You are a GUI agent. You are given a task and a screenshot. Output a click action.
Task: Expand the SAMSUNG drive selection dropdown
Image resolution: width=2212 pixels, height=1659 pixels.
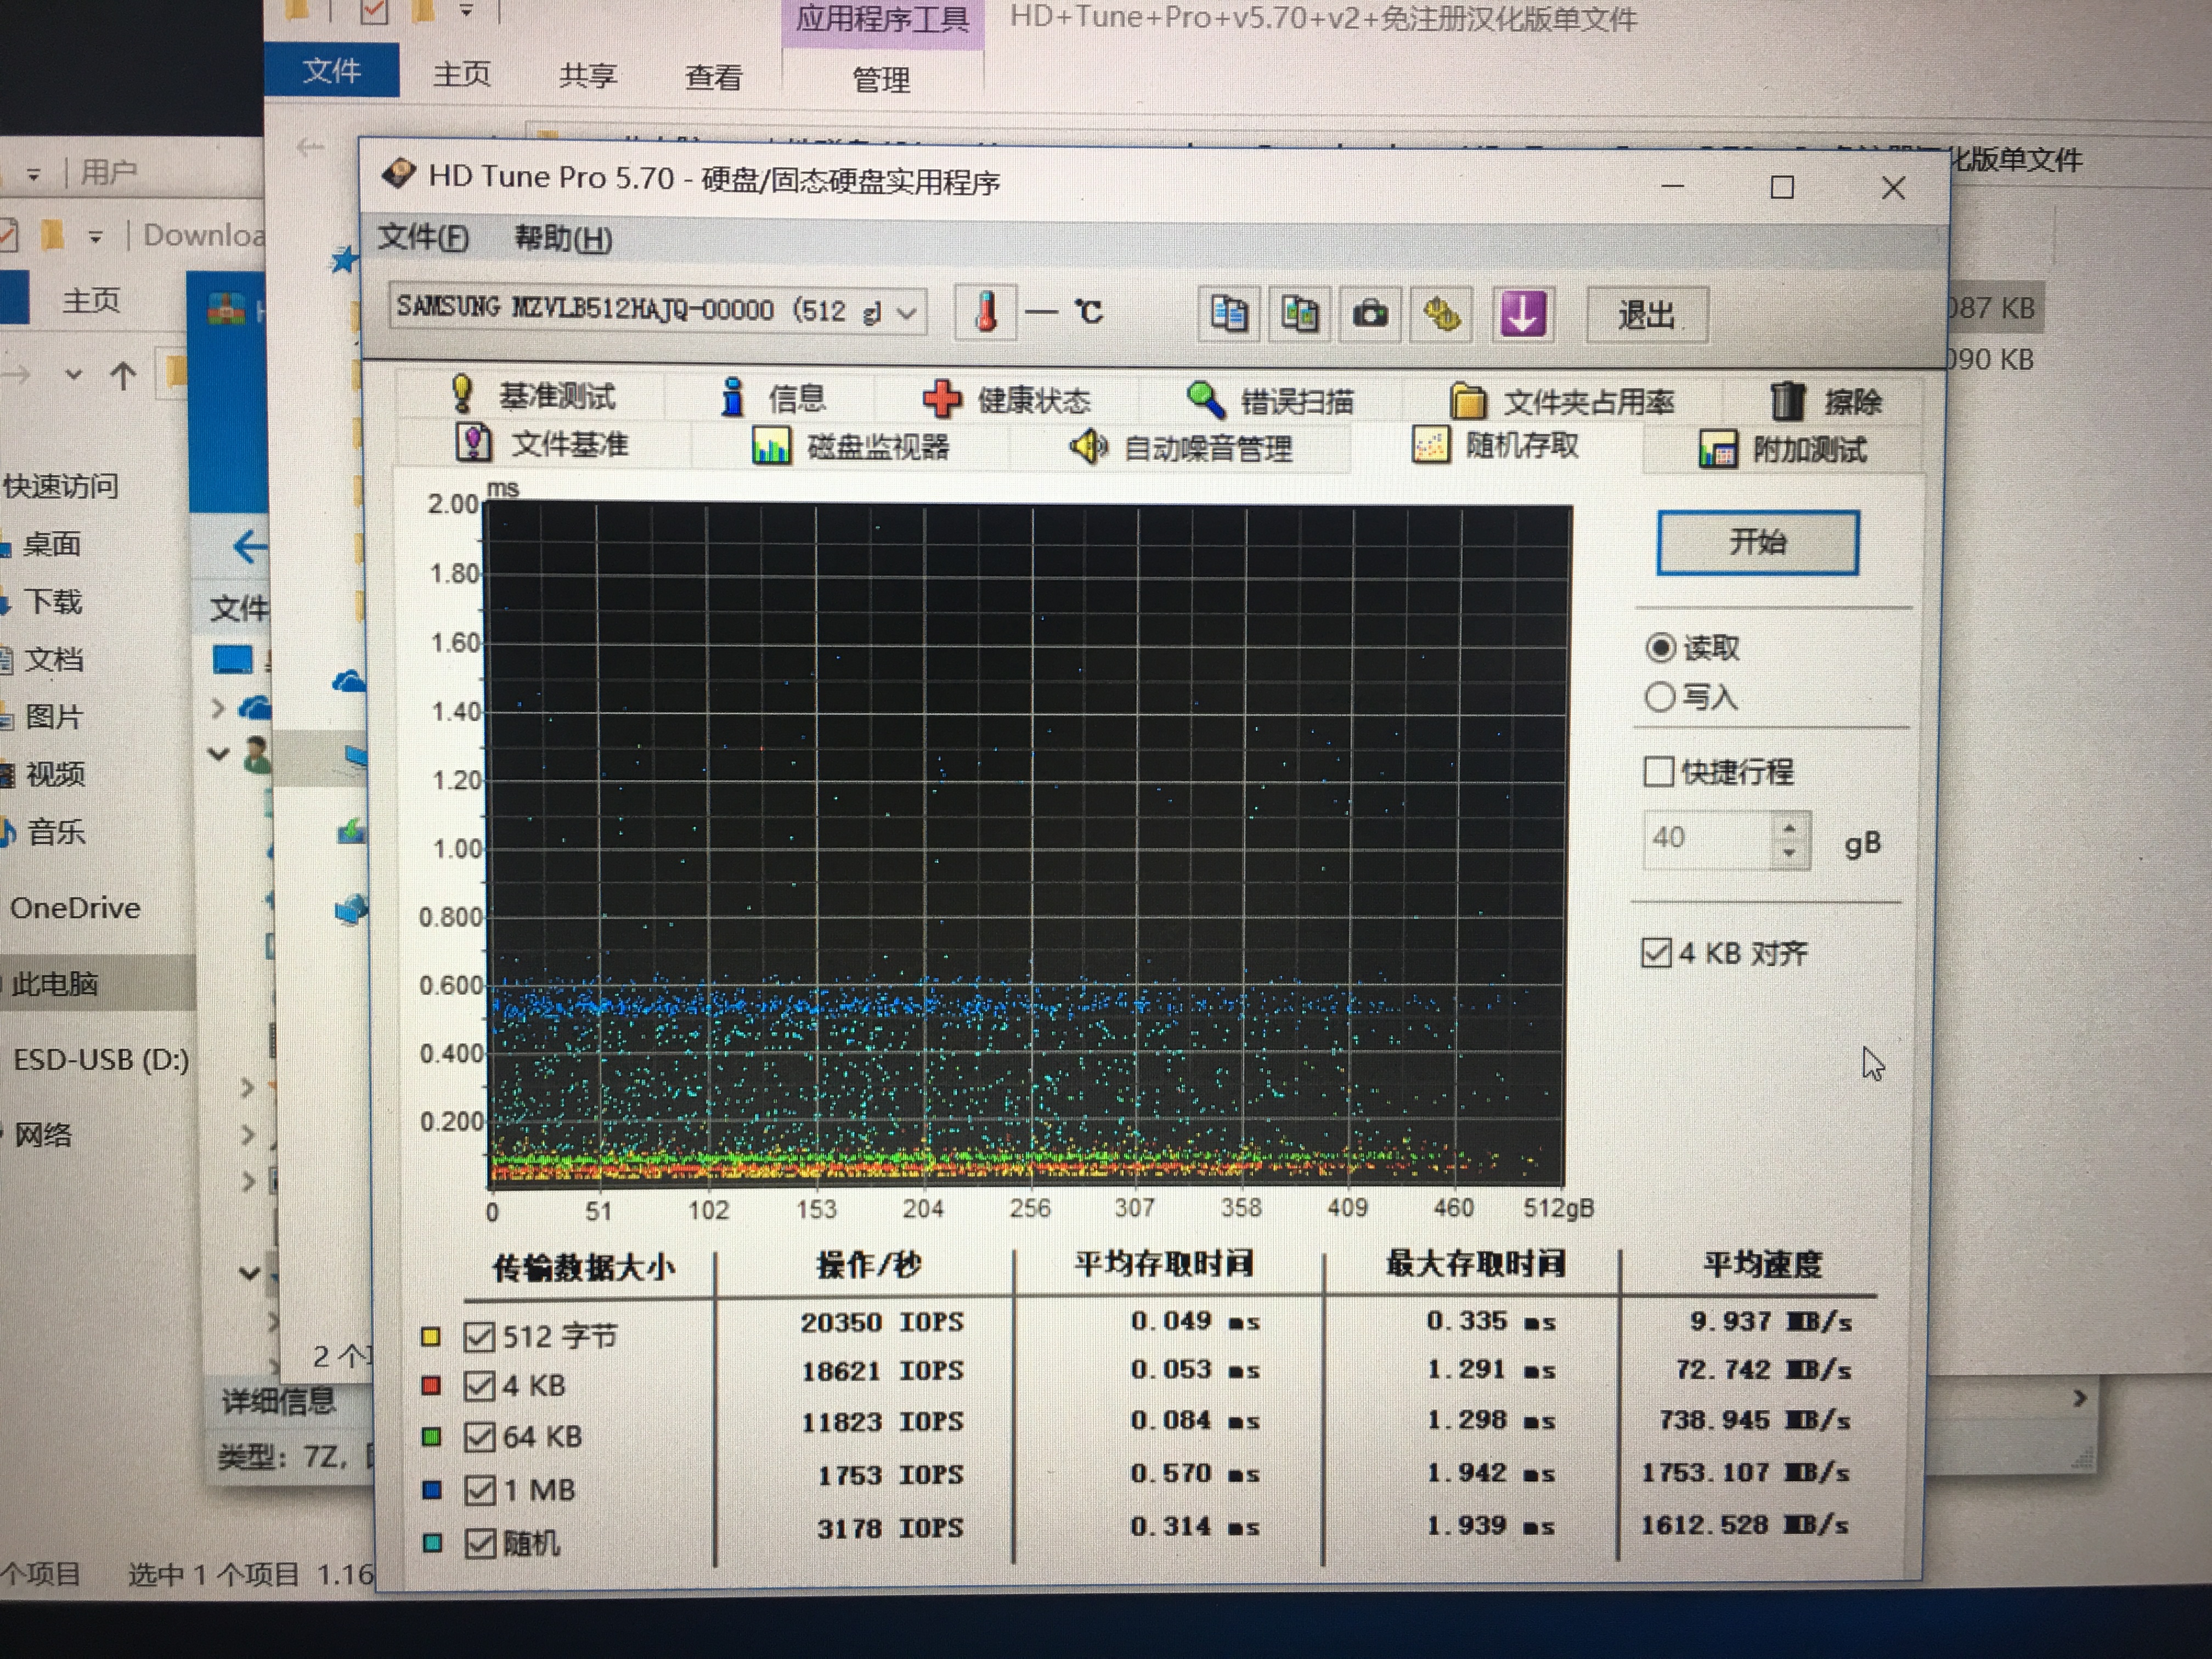click(x=906, y=313)
